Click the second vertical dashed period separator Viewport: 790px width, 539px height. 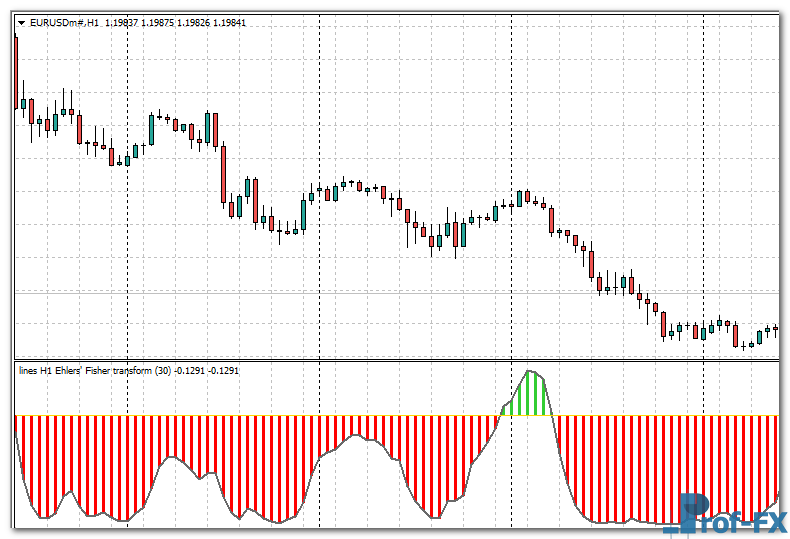coord(319,100)
